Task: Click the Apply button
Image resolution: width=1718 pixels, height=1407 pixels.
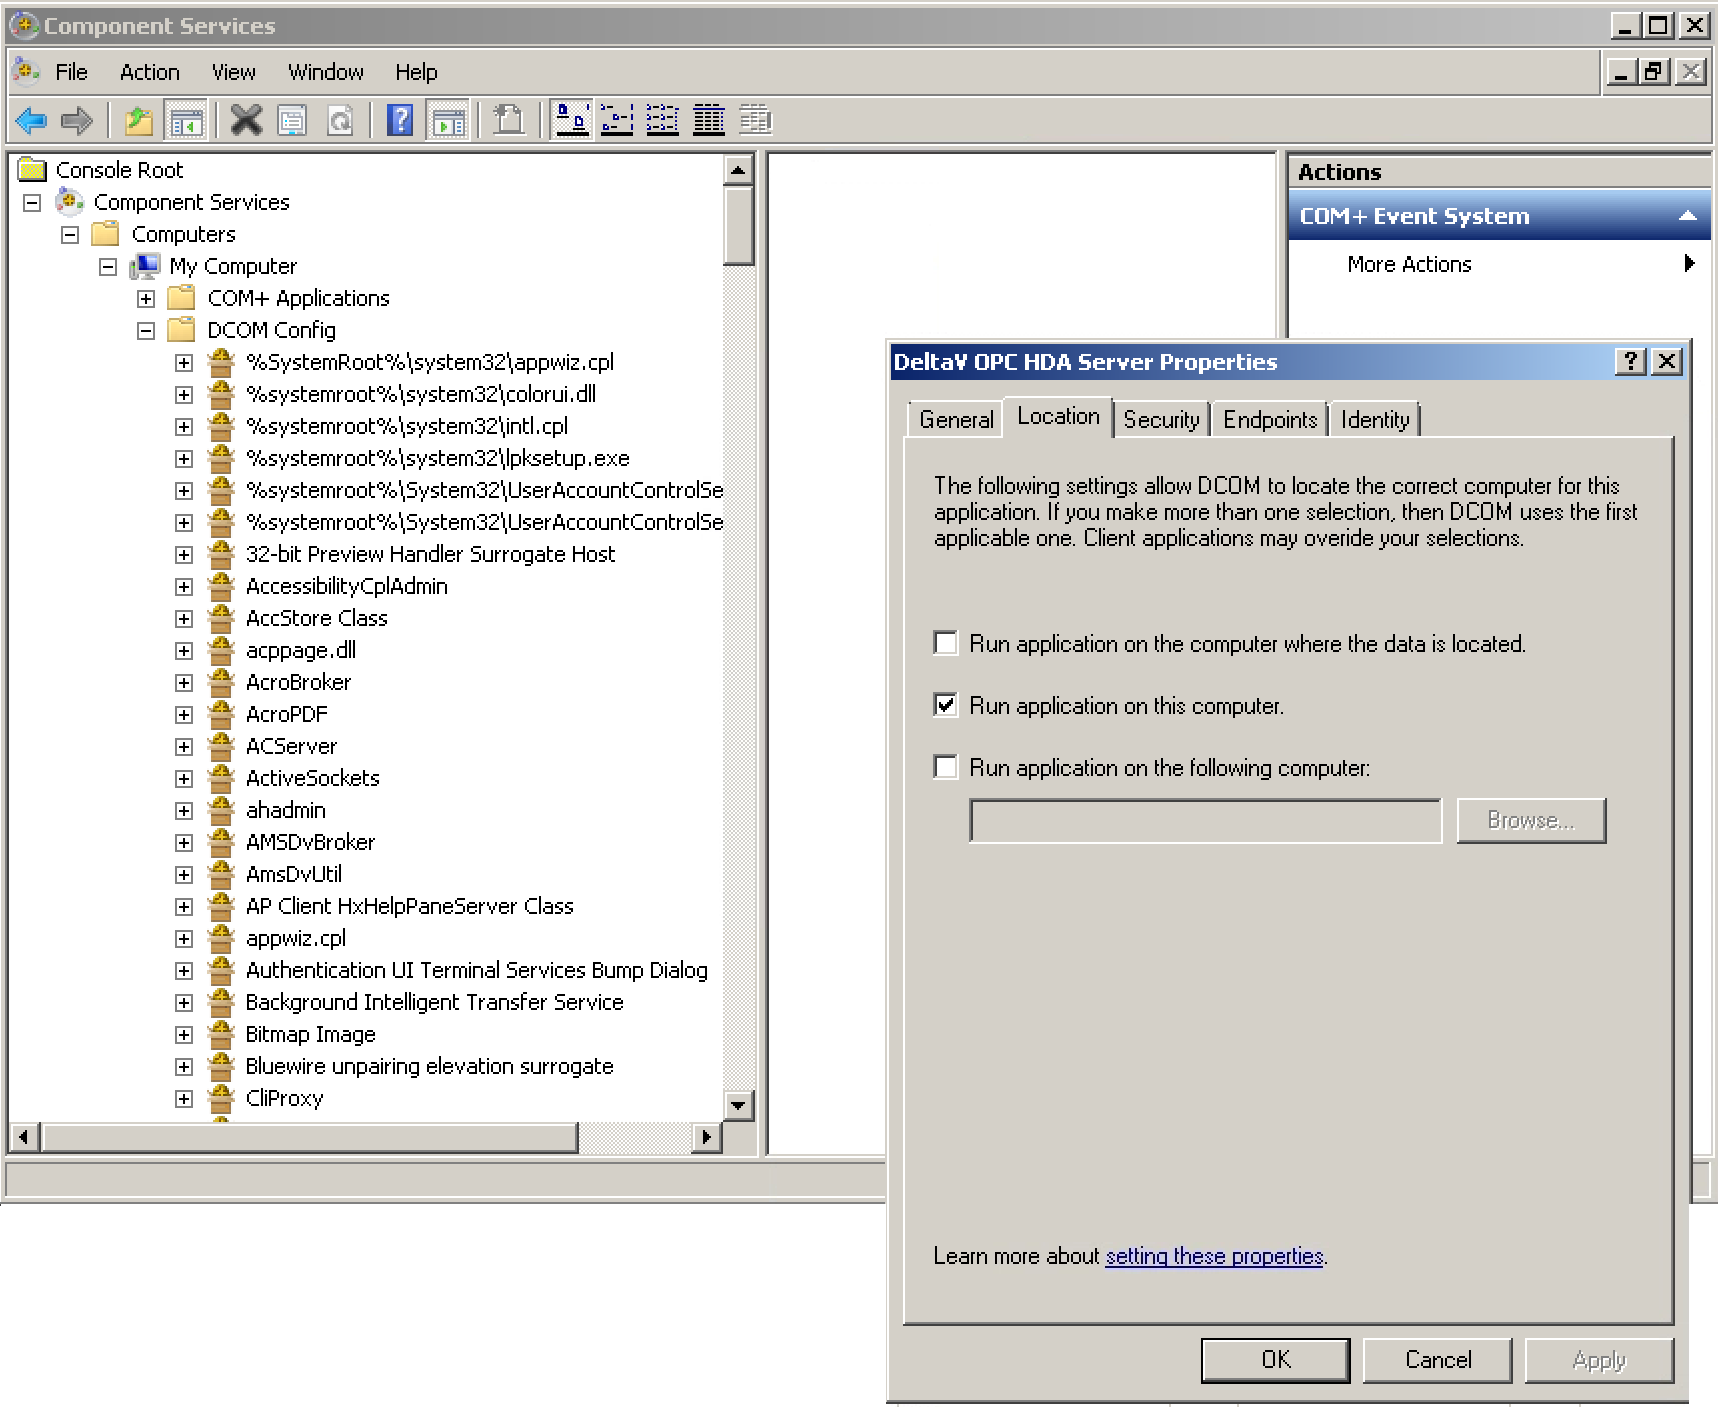Action: coord(1598,1359)
